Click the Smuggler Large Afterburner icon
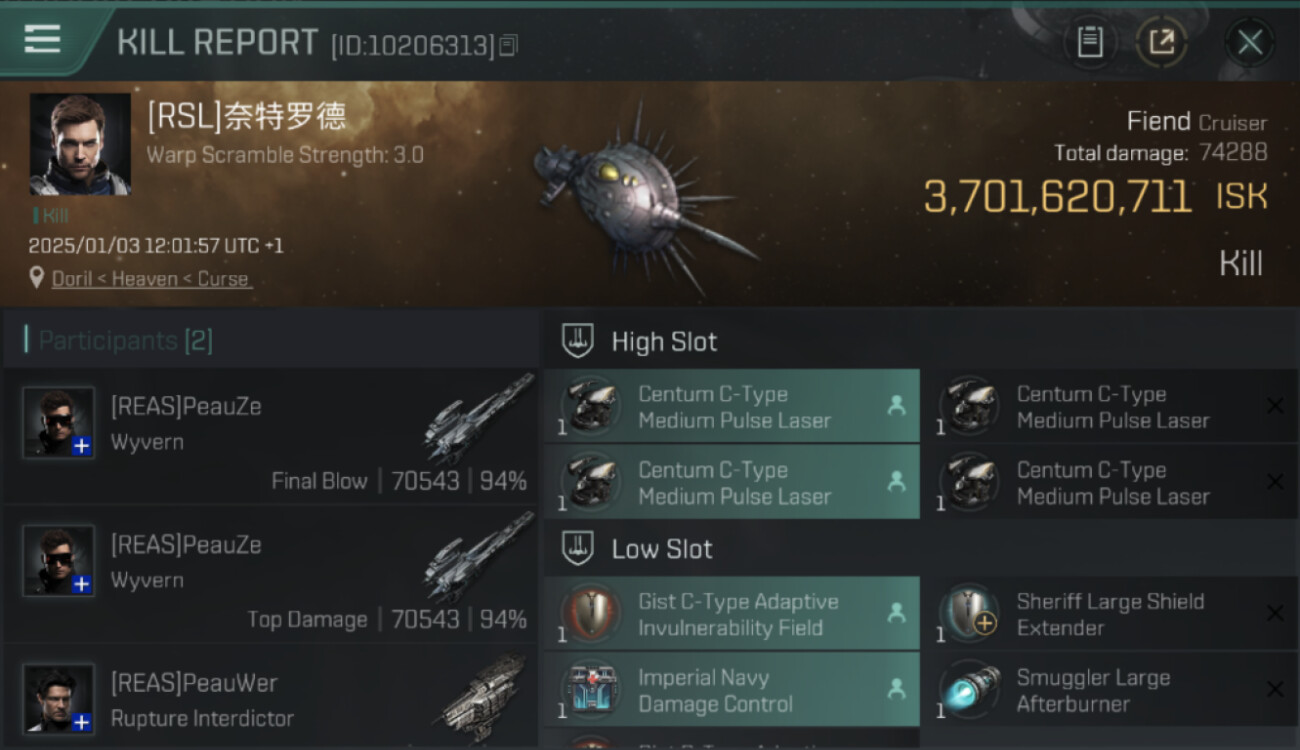This screenshot has height=750, width=1300. point(970,689)
